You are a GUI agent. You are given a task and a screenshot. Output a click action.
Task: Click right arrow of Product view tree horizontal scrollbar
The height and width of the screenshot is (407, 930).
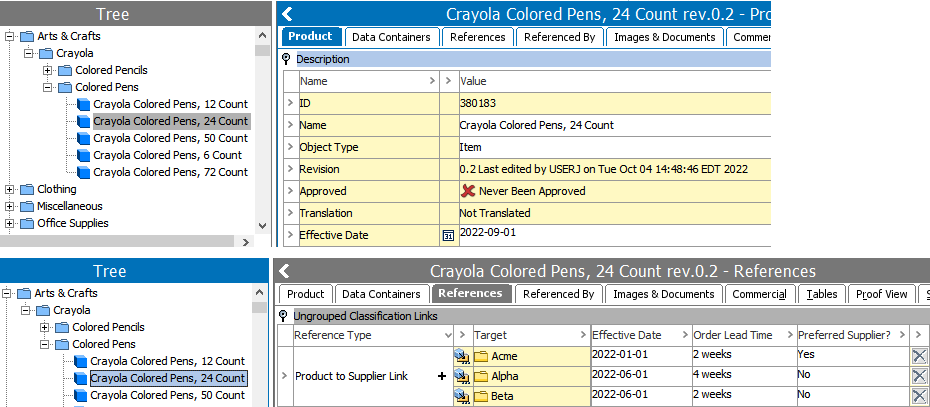point(246,241)
